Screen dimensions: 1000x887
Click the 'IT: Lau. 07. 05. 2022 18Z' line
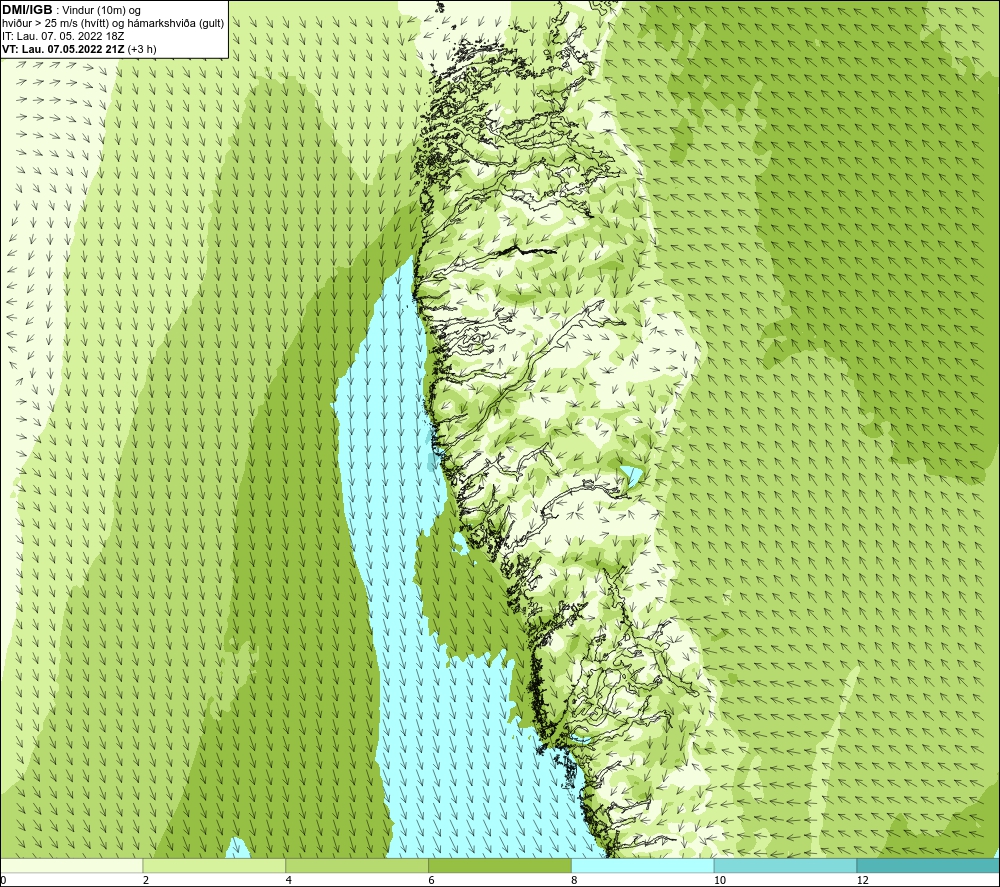pyautogui.click(x=63, y=36)
